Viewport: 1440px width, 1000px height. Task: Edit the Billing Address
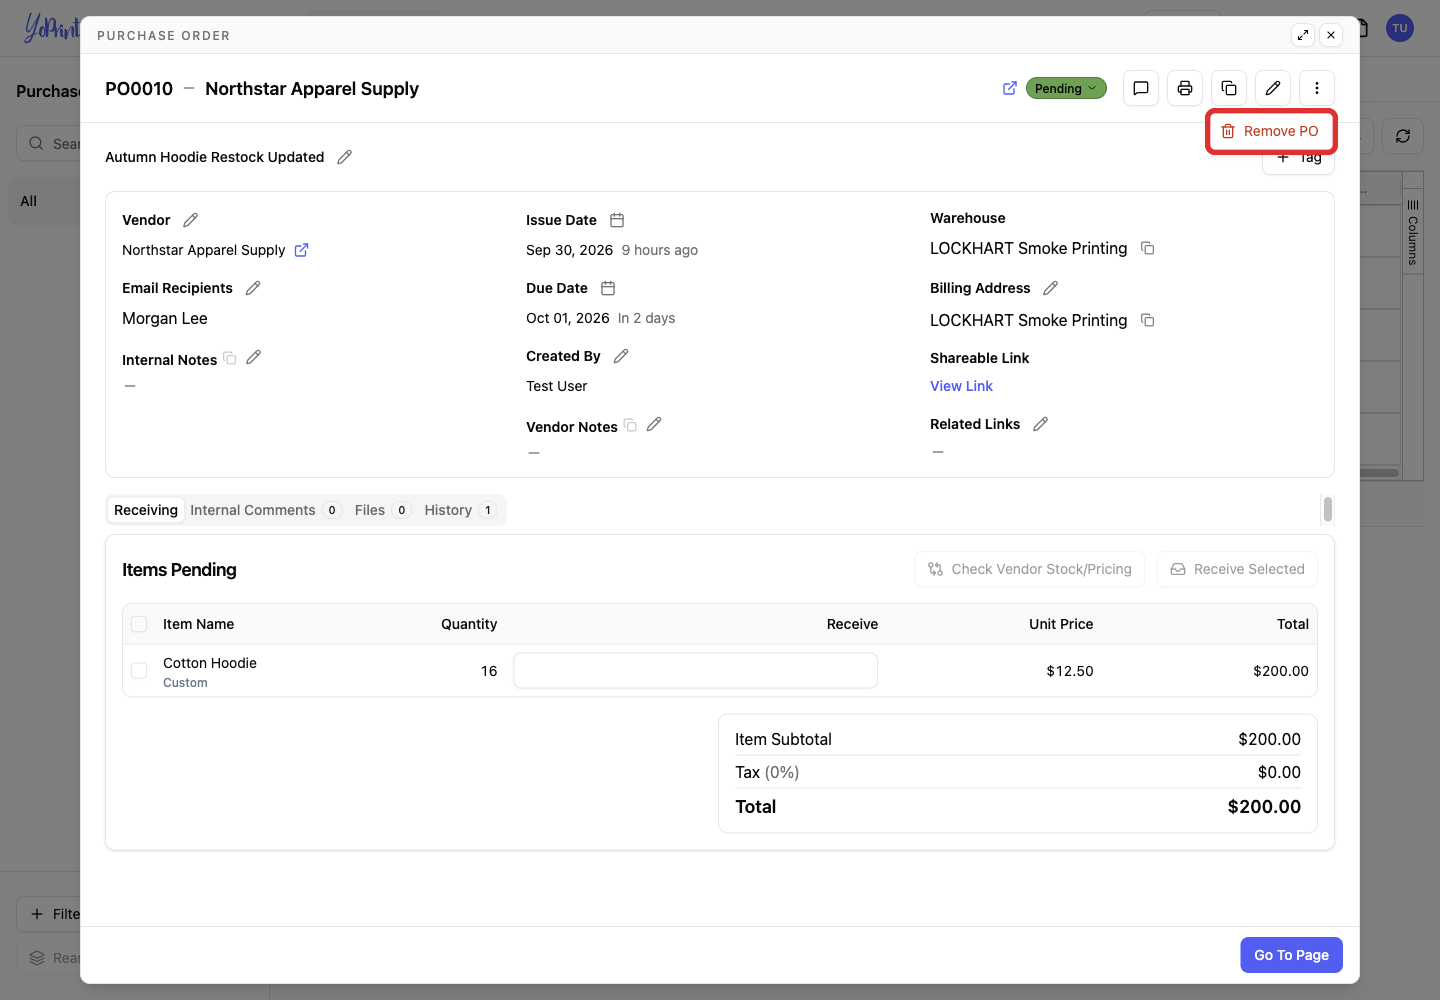coord(1050,288)
